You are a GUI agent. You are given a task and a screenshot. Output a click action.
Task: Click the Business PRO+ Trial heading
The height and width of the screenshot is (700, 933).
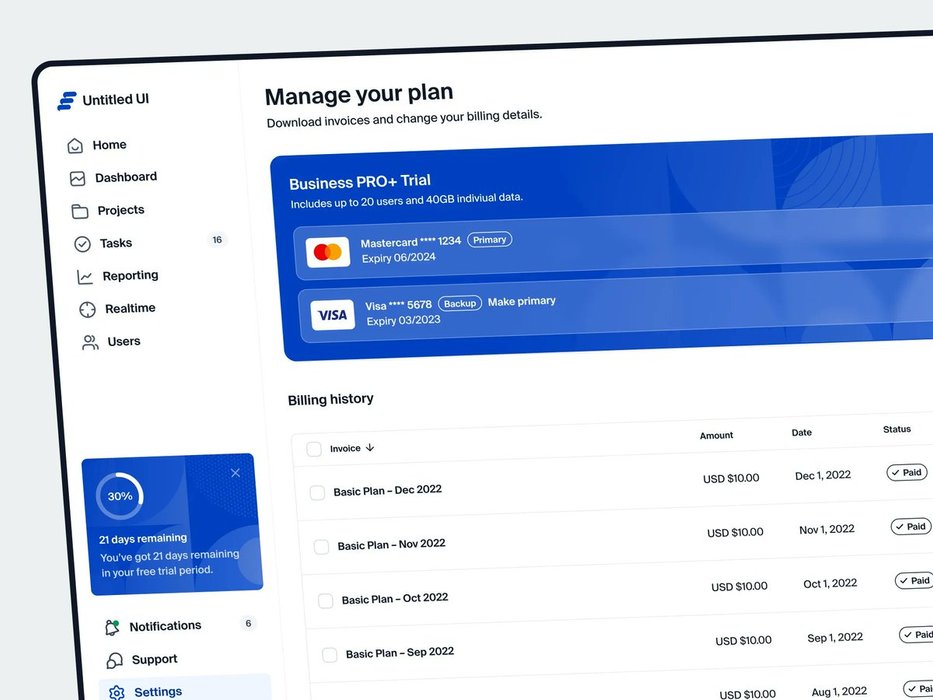[360, 182]
